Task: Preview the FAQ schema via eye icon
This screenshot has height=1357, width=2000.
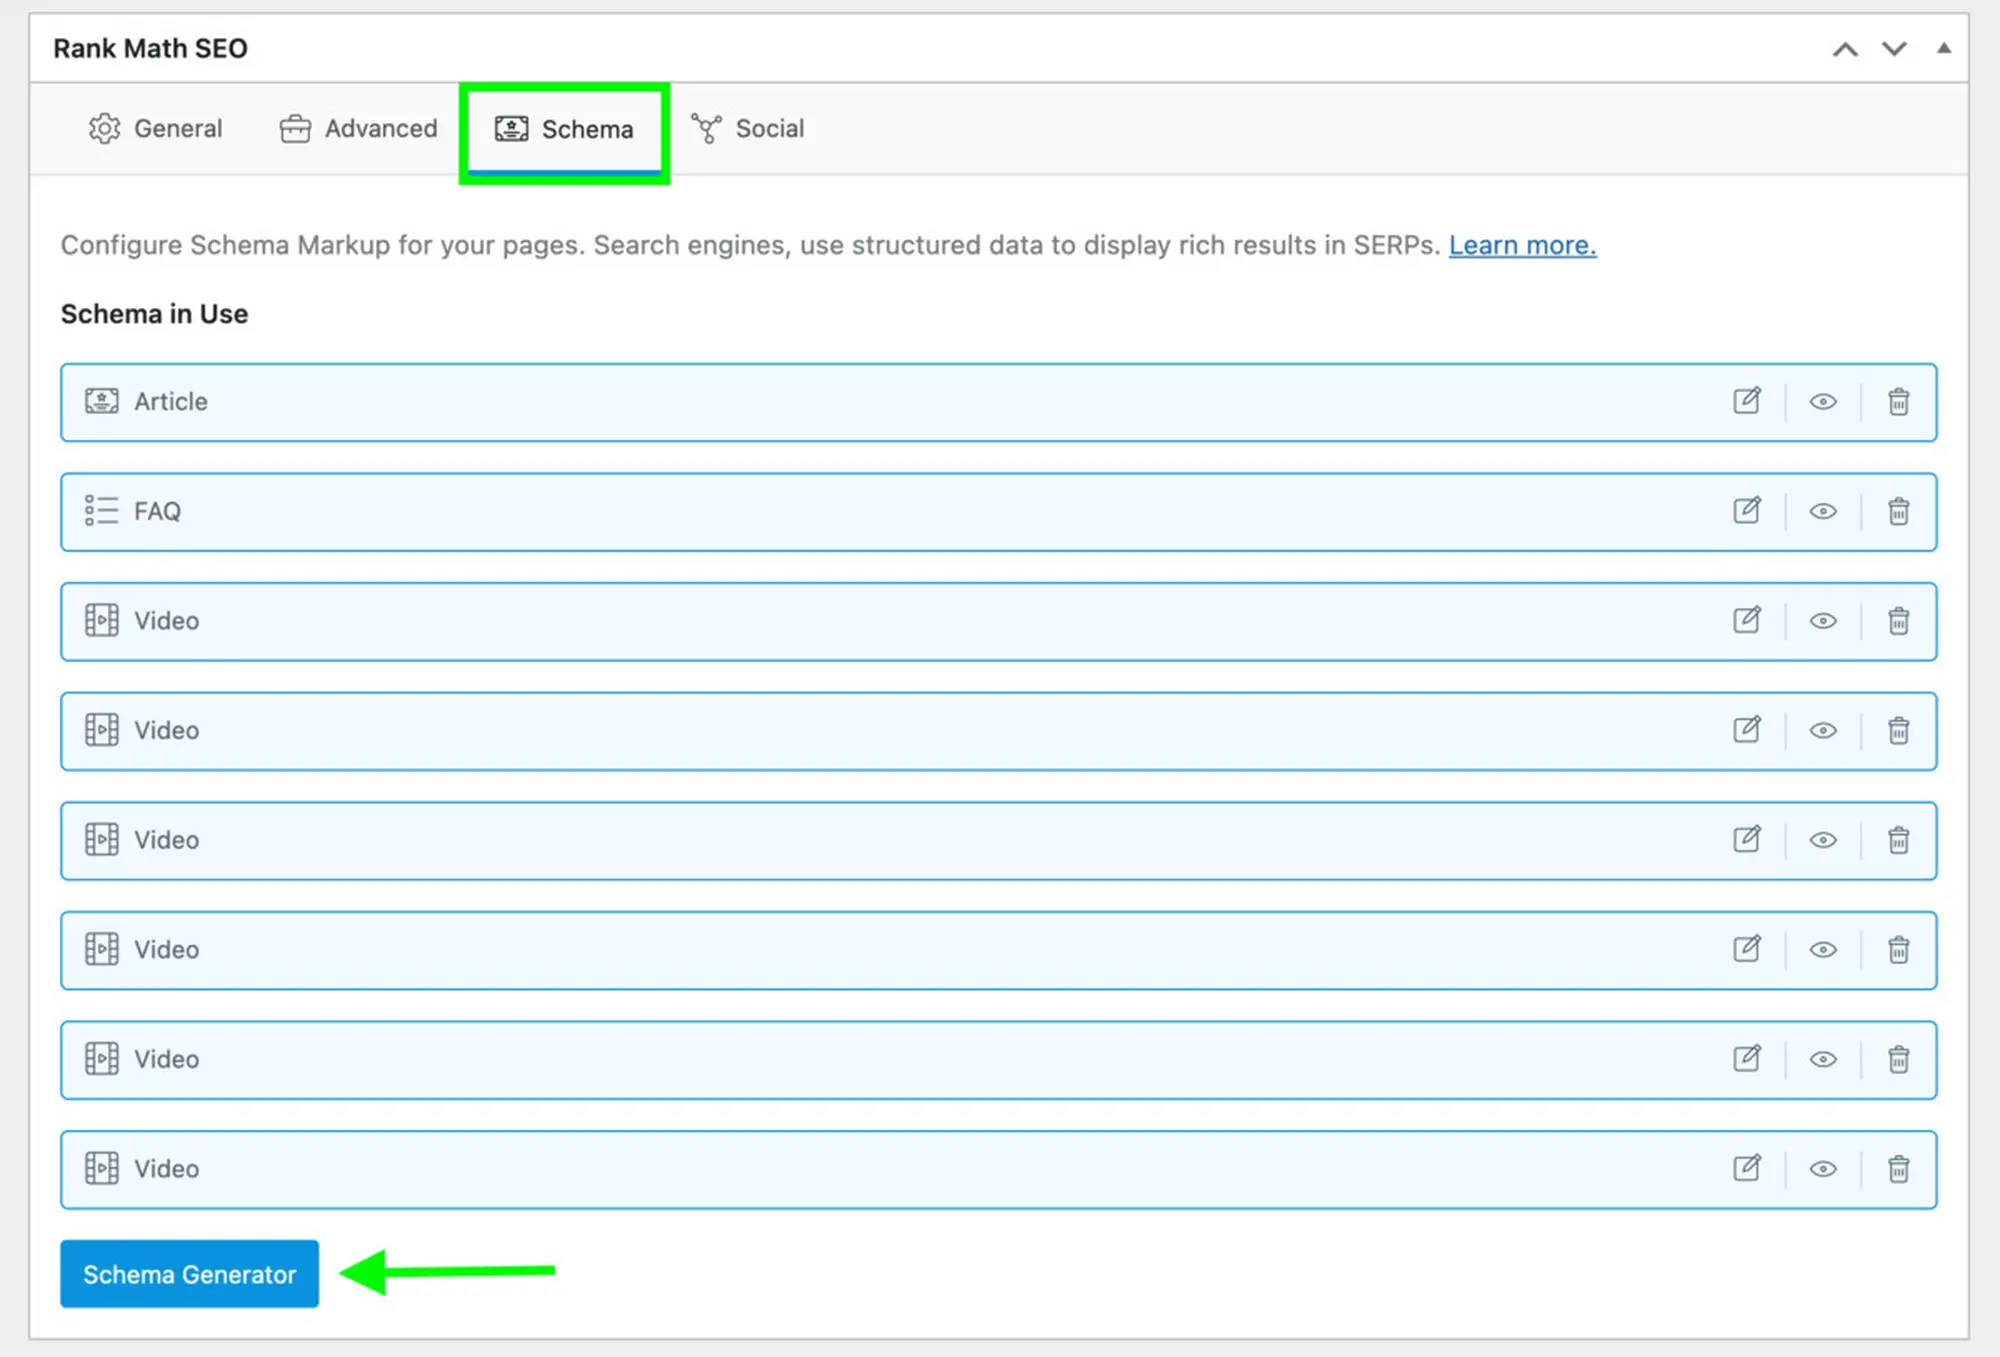Action: point(1823,511)
